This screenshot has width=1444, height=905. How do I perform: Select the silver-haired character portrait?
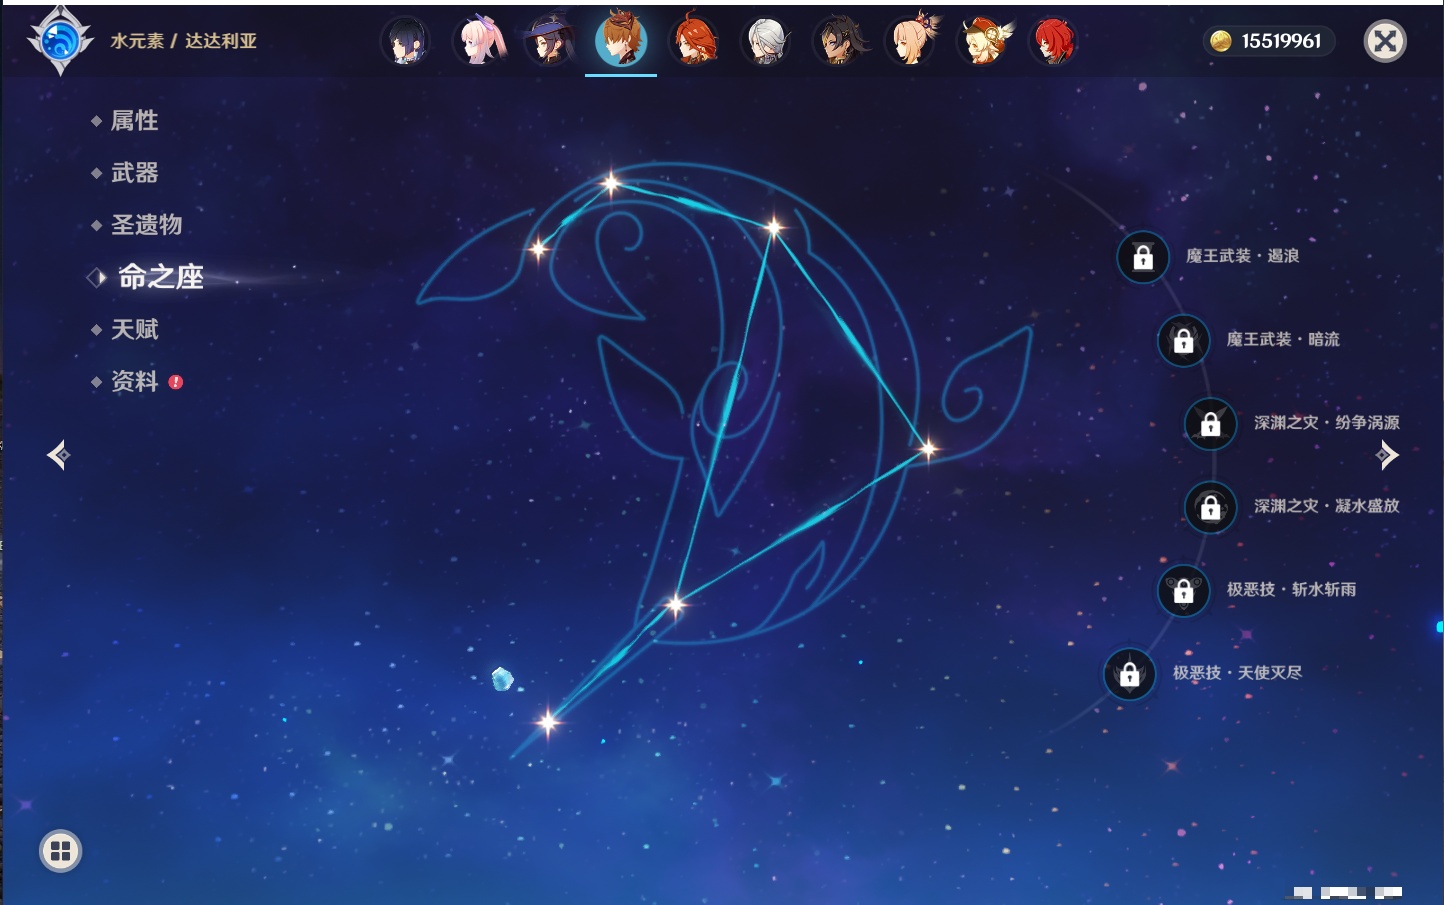click(766, 42)
